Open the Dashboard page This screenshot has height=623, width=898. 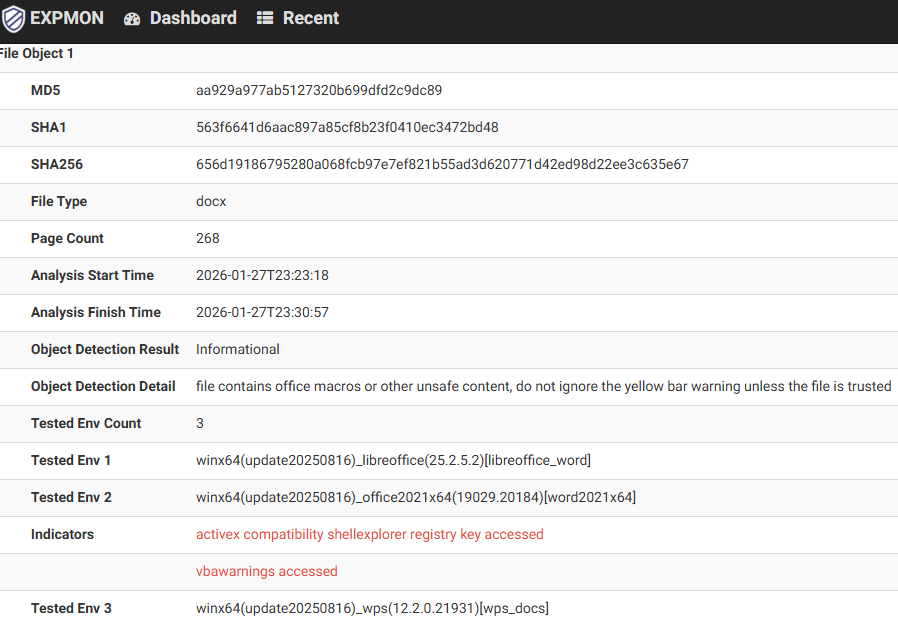193,18
